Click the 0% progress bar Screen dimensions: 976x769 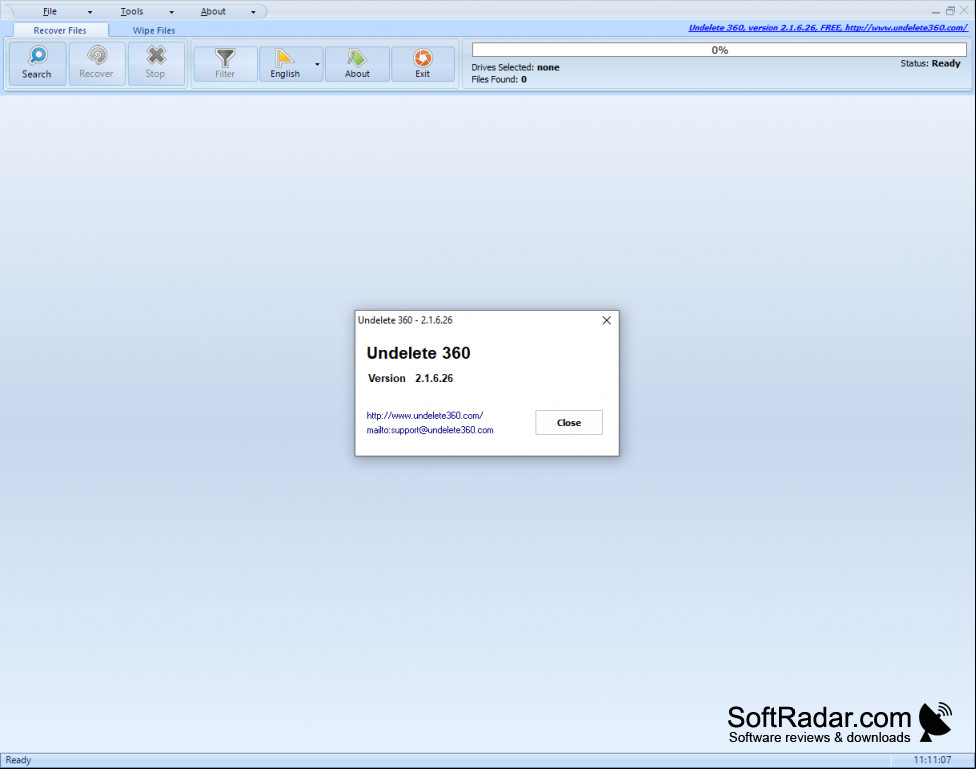tap(719, 50)
